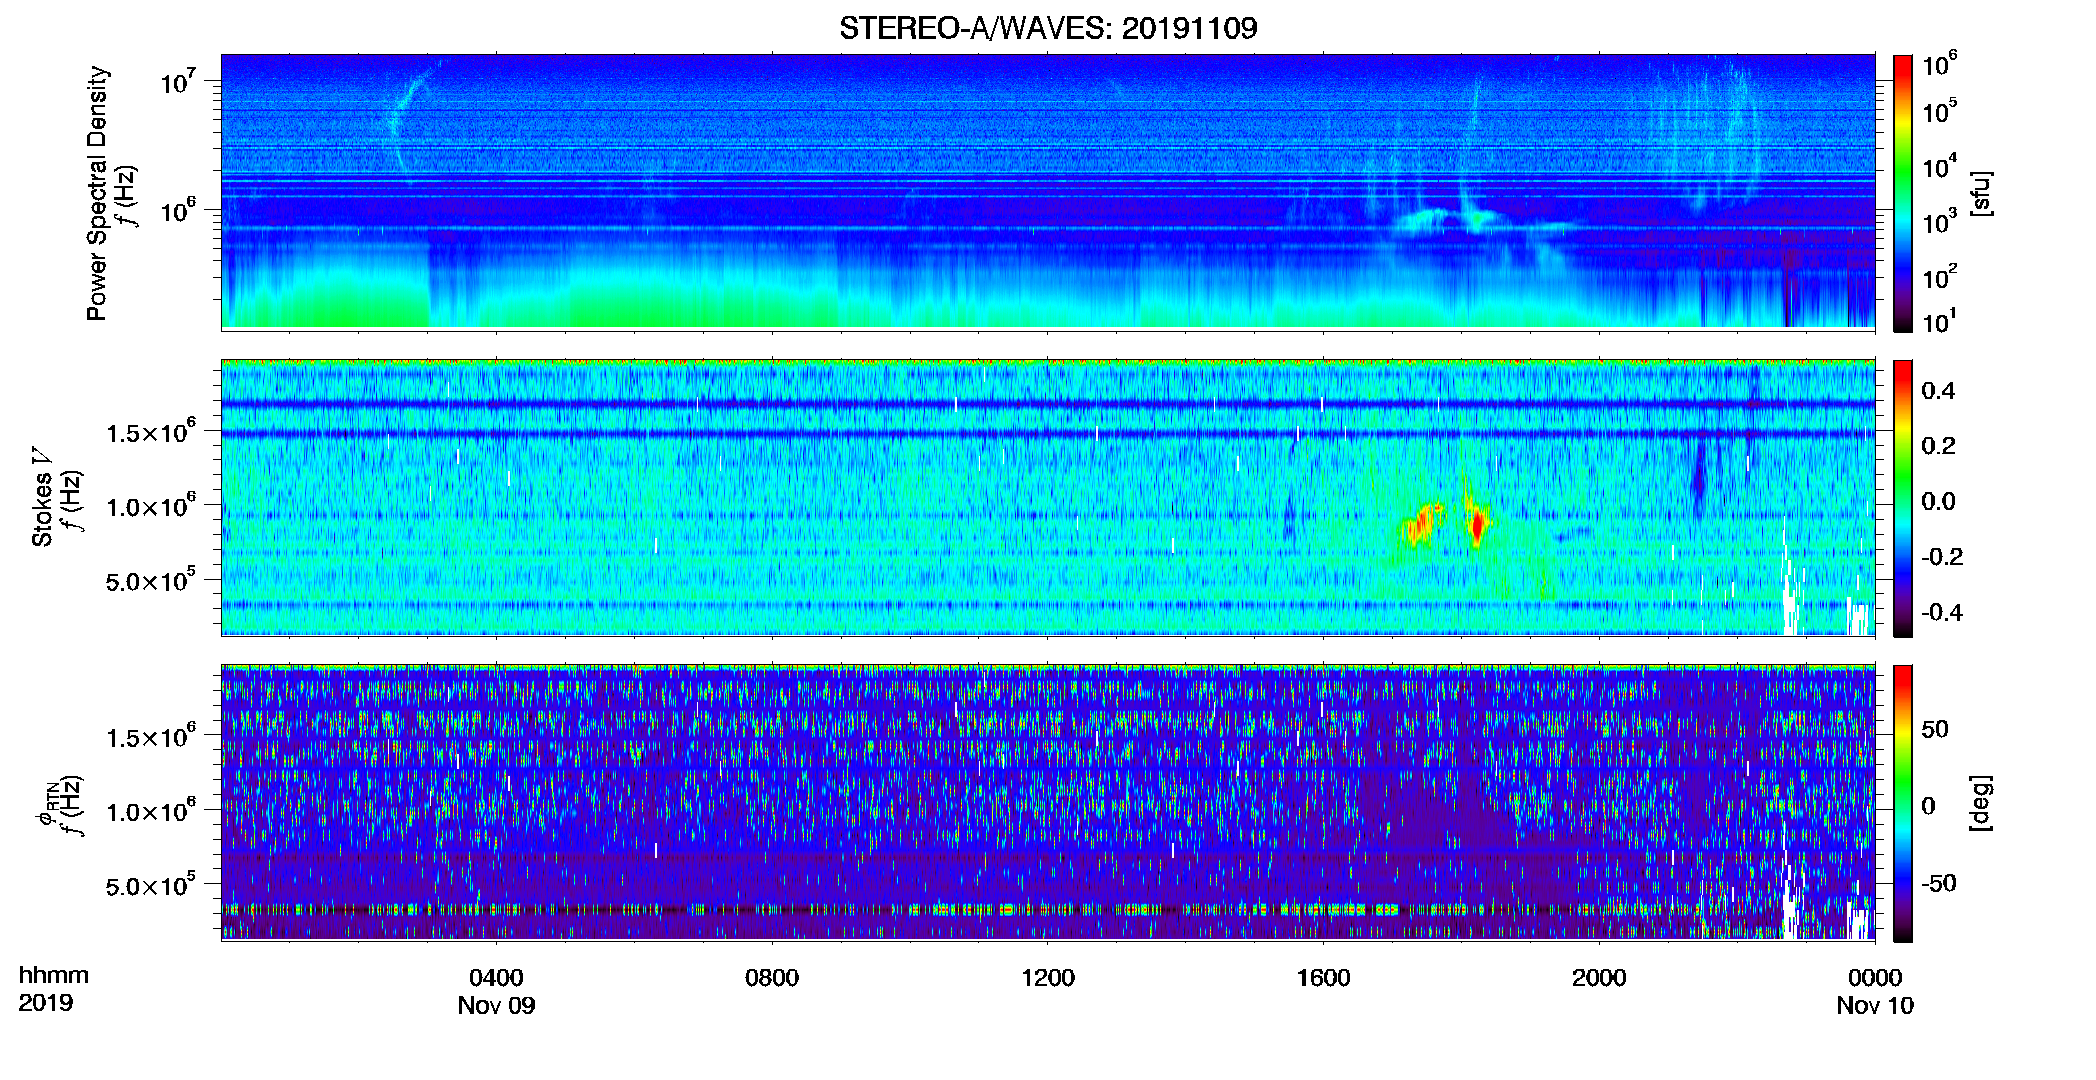Click the hhmm 2019 axis label
This screenshot has width=2096, height=1080.
tap(54, 988)
